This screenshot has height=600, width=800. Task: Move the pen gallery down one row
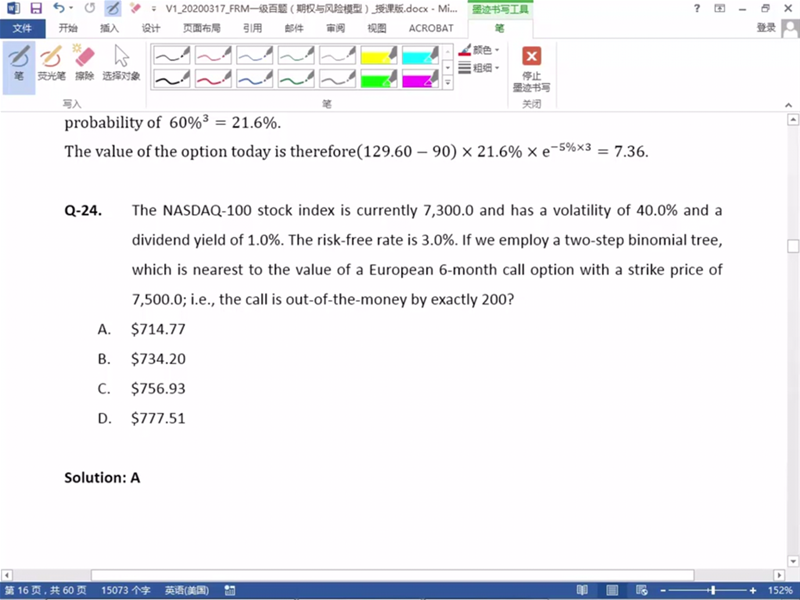(x=447, y=67)
